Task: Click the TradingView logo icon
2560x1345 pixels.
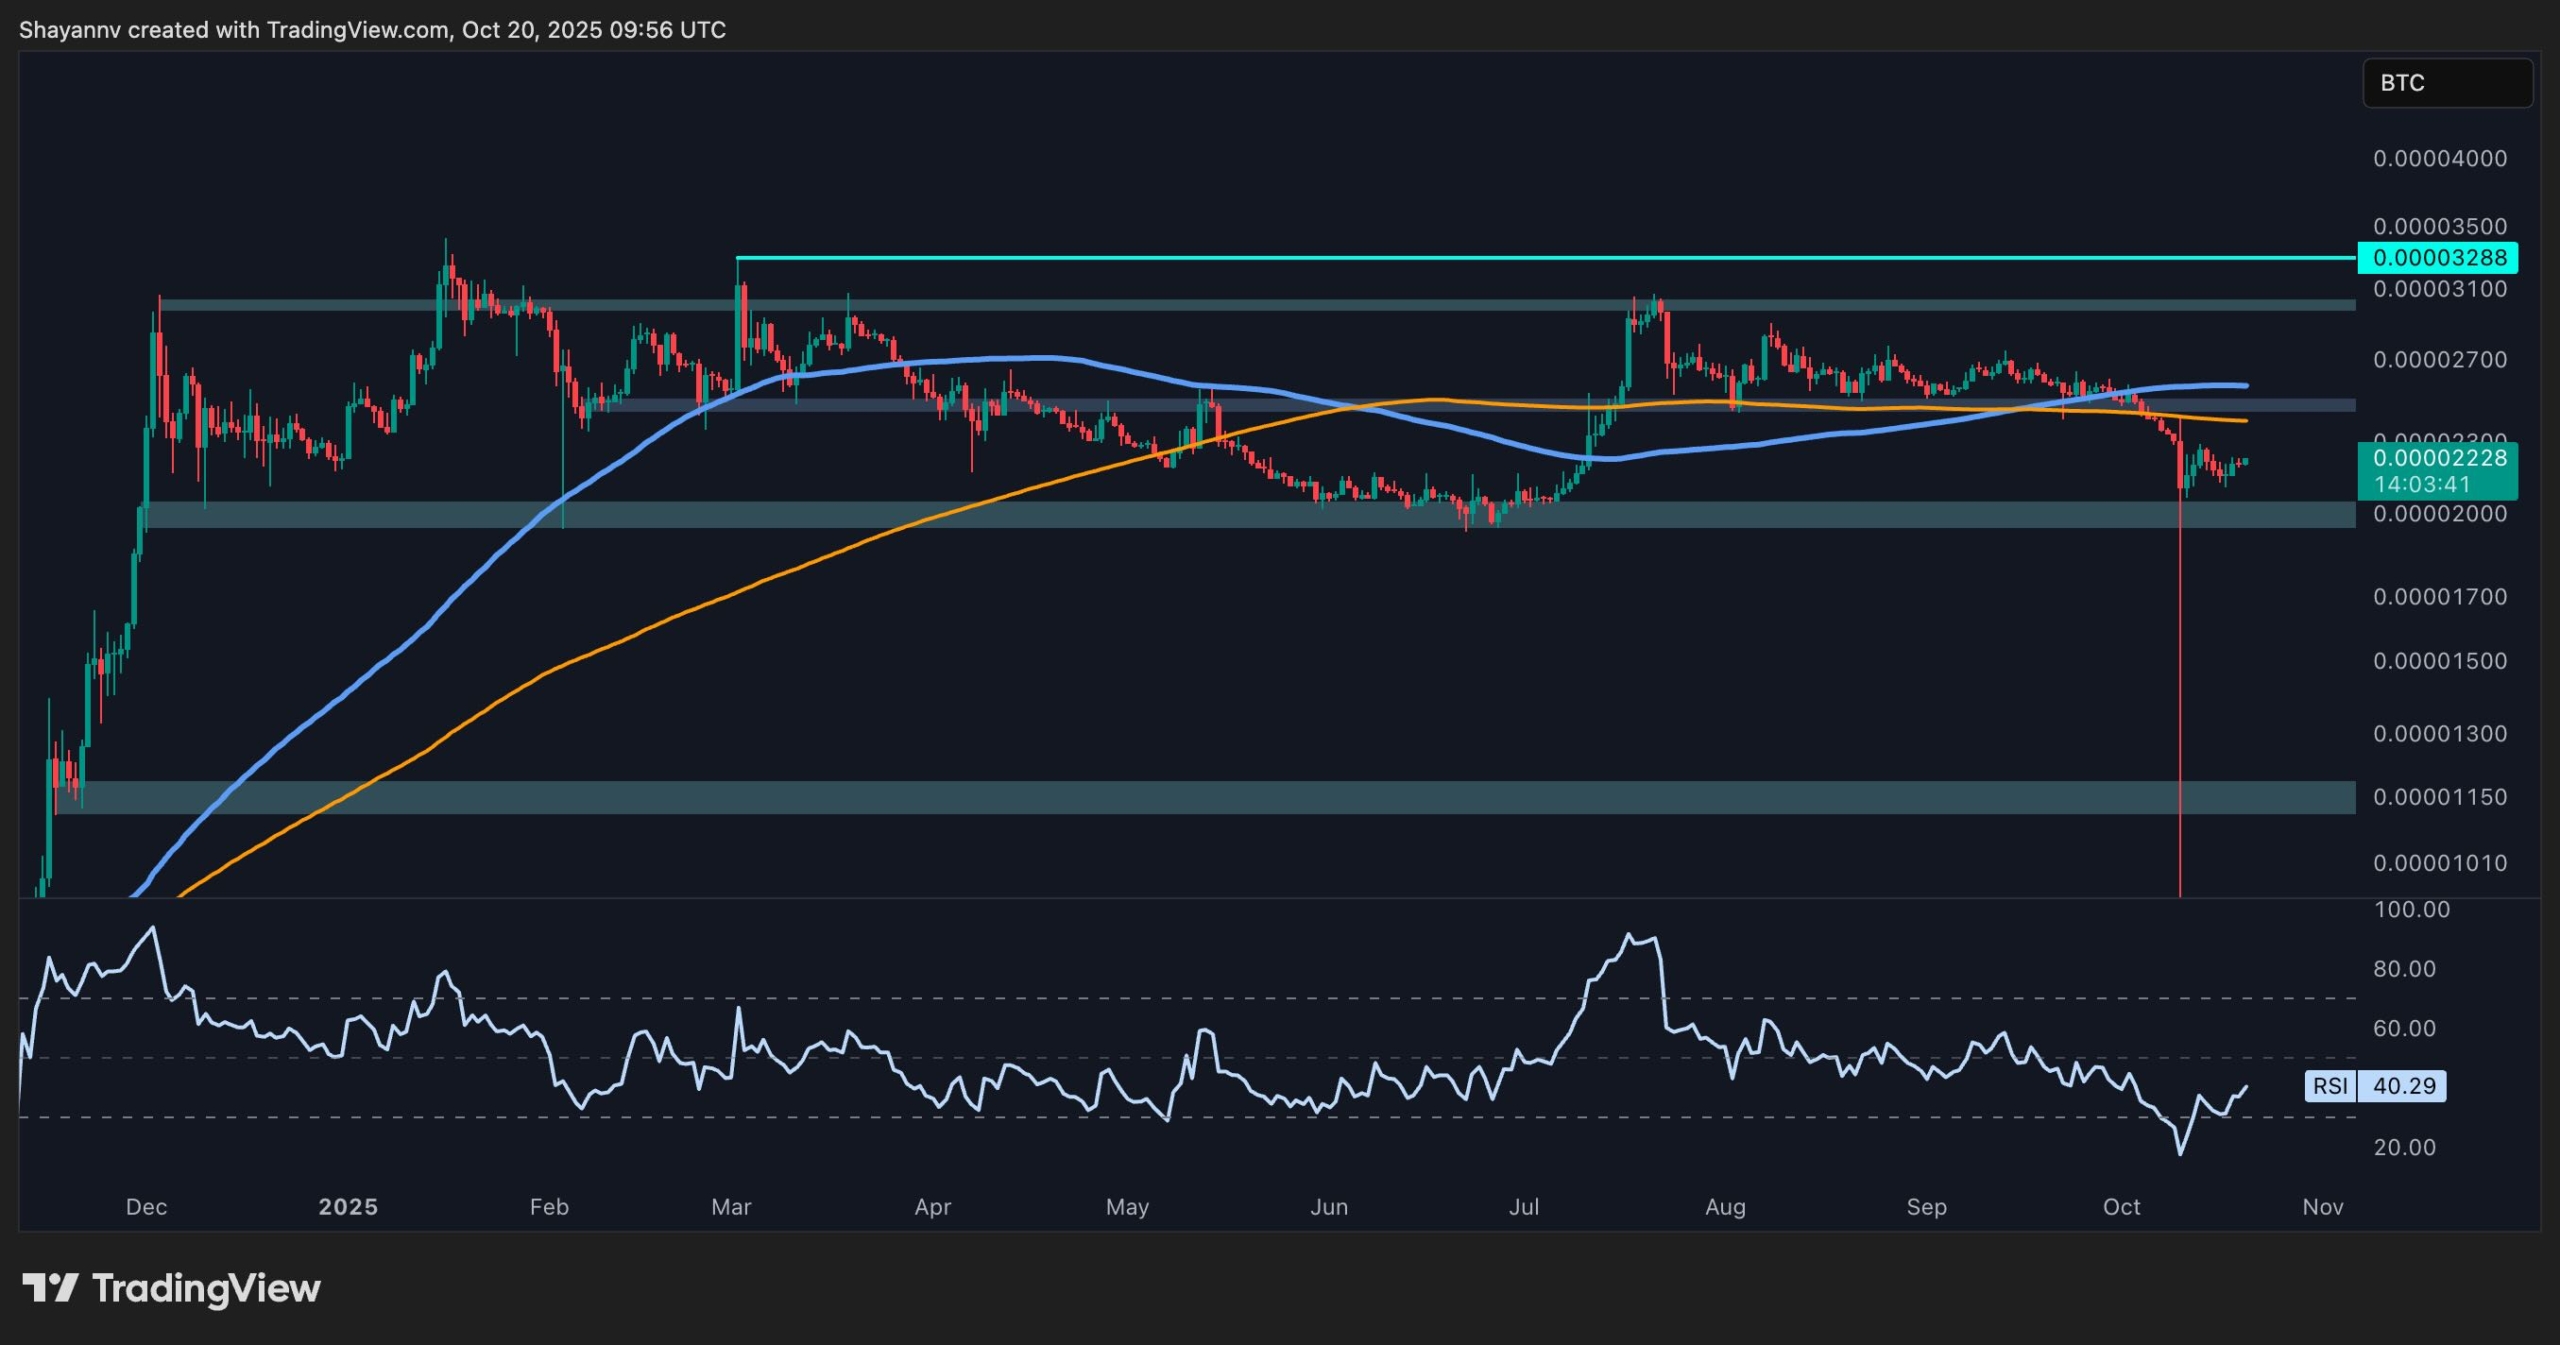Action: (x=50, y=1287)
